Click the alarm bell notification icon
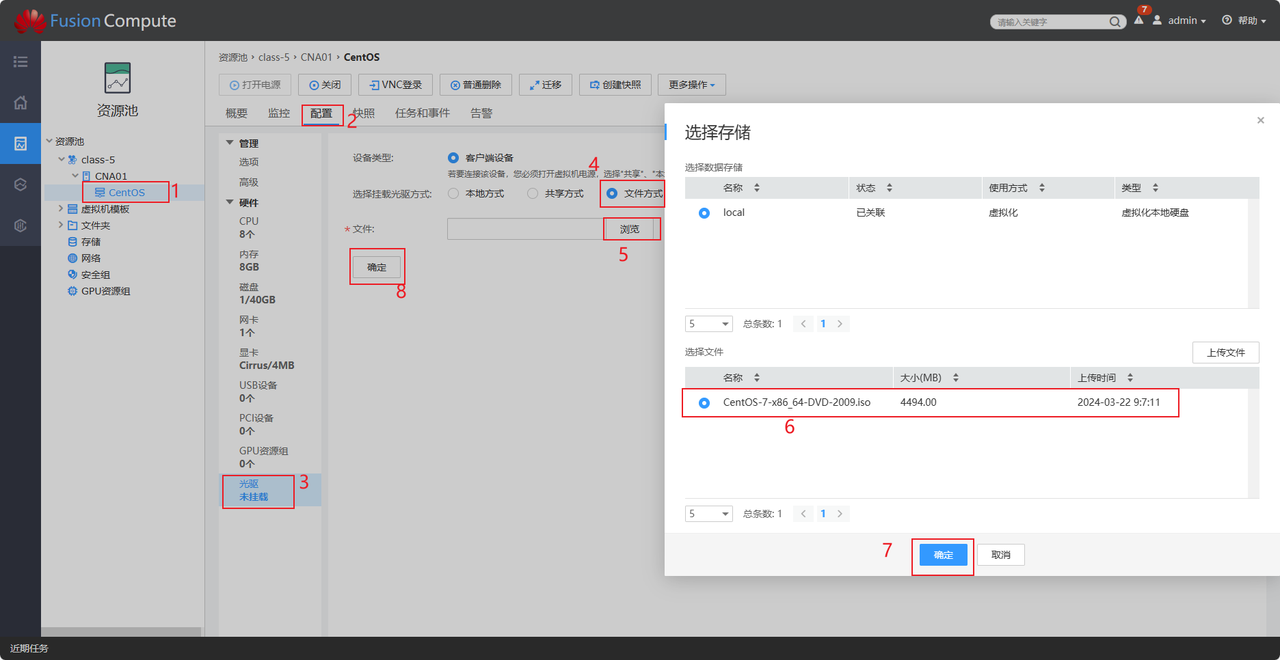The image size is (1280, 660). [x=1138, y=21]
